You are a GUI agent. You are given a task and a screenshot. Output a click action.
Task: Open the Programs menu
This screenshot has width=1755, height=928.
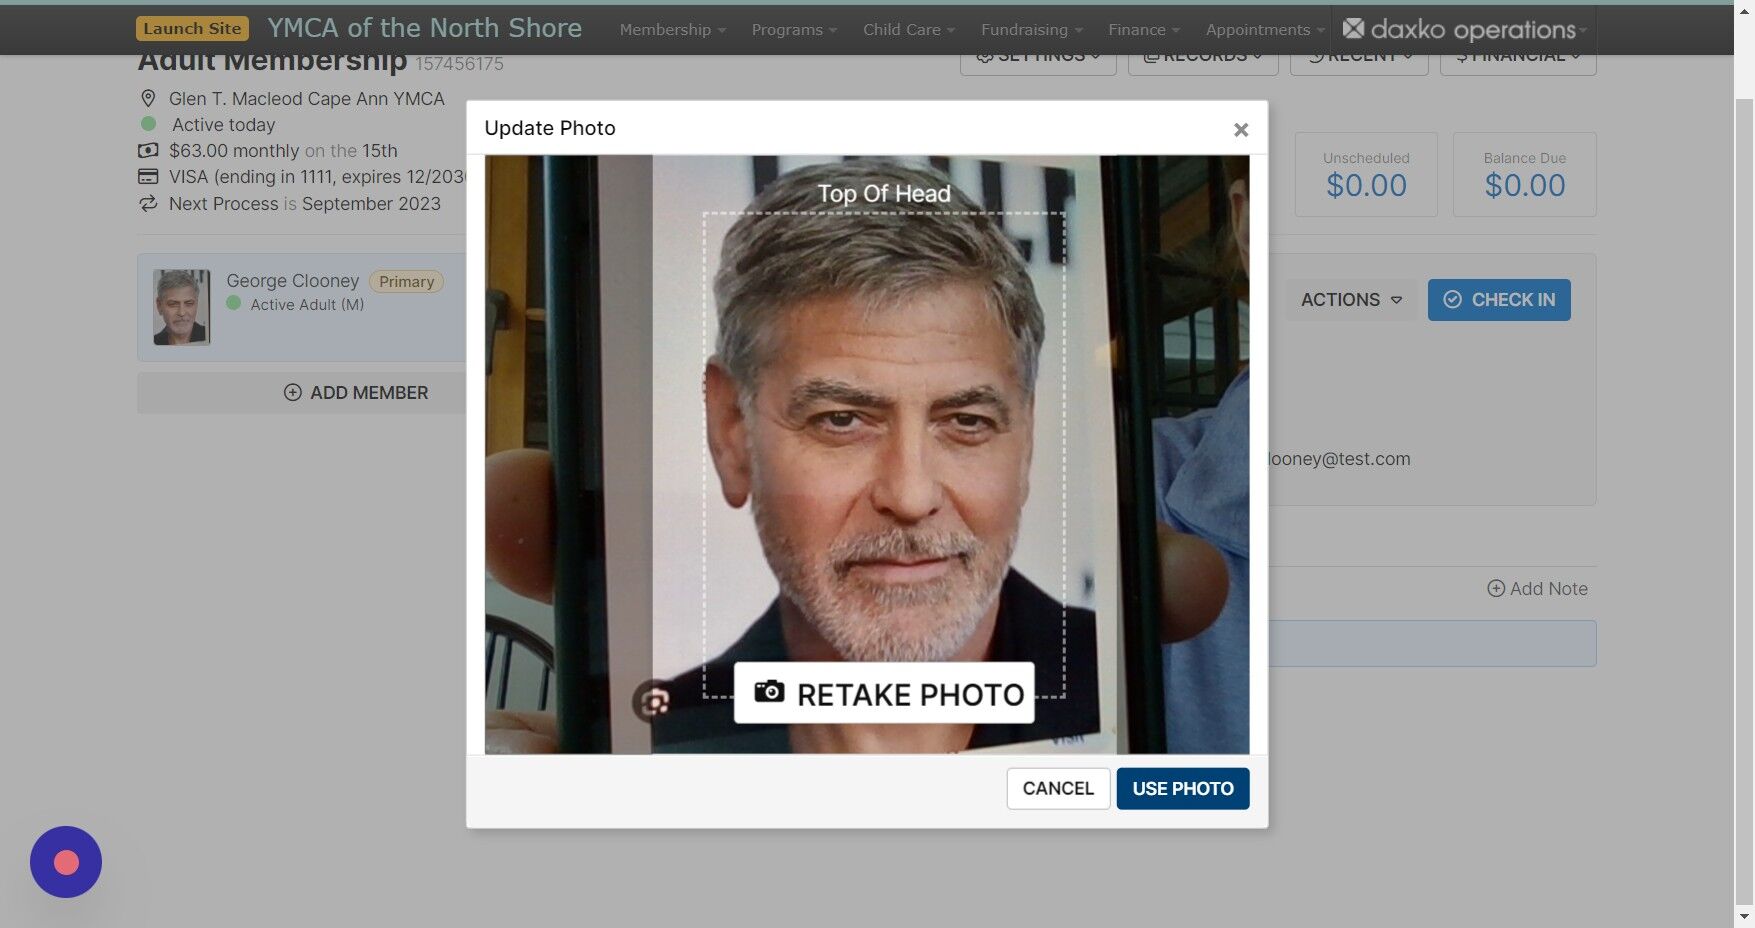point(791,29)
